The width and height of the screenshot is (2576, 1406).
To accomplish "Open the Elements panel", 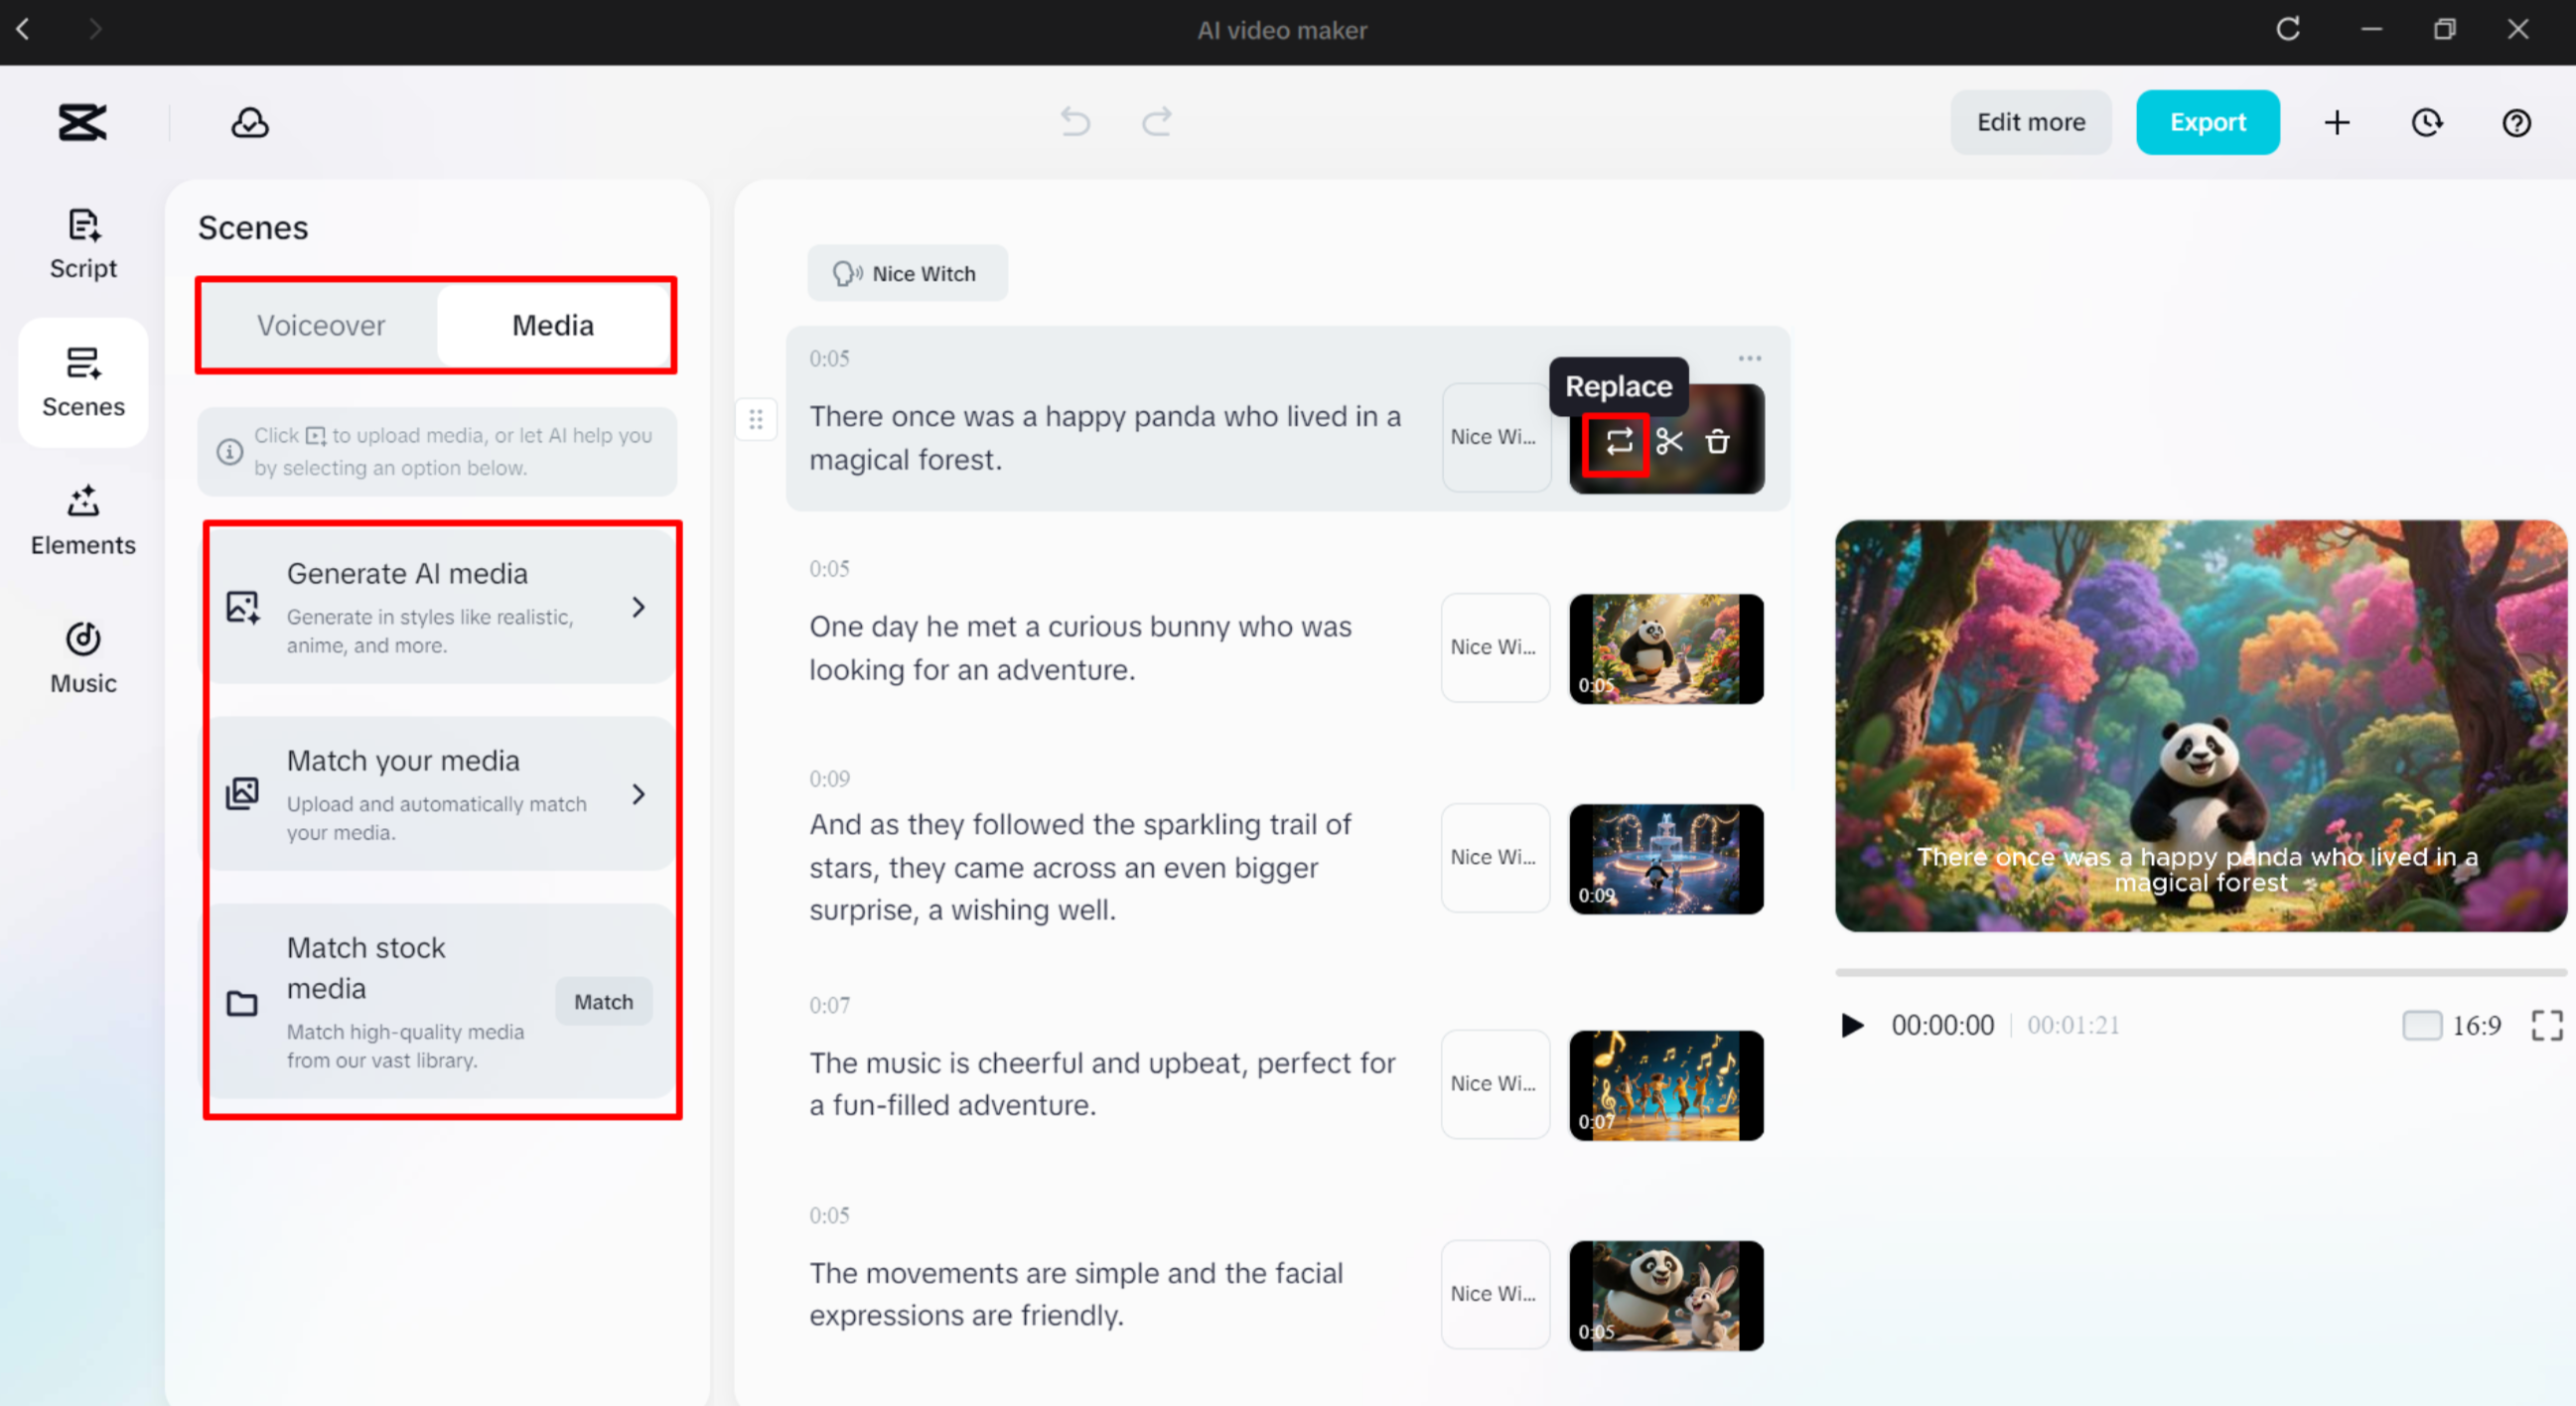I will [83, 520].
